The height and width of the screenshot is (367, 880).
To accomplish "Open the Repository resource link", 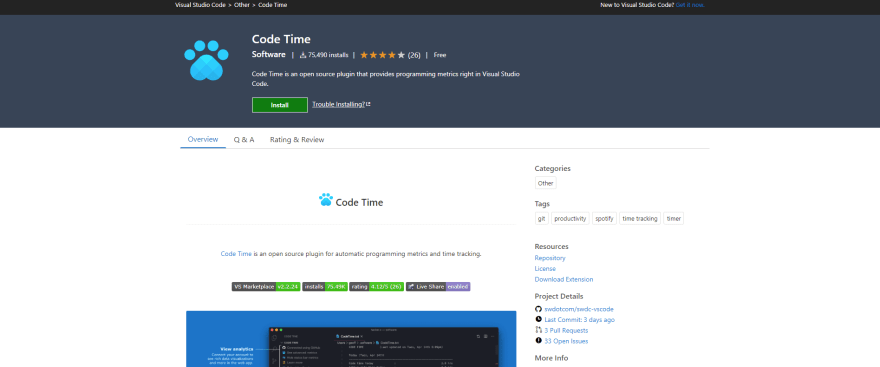I will click(x=550, y=258).
